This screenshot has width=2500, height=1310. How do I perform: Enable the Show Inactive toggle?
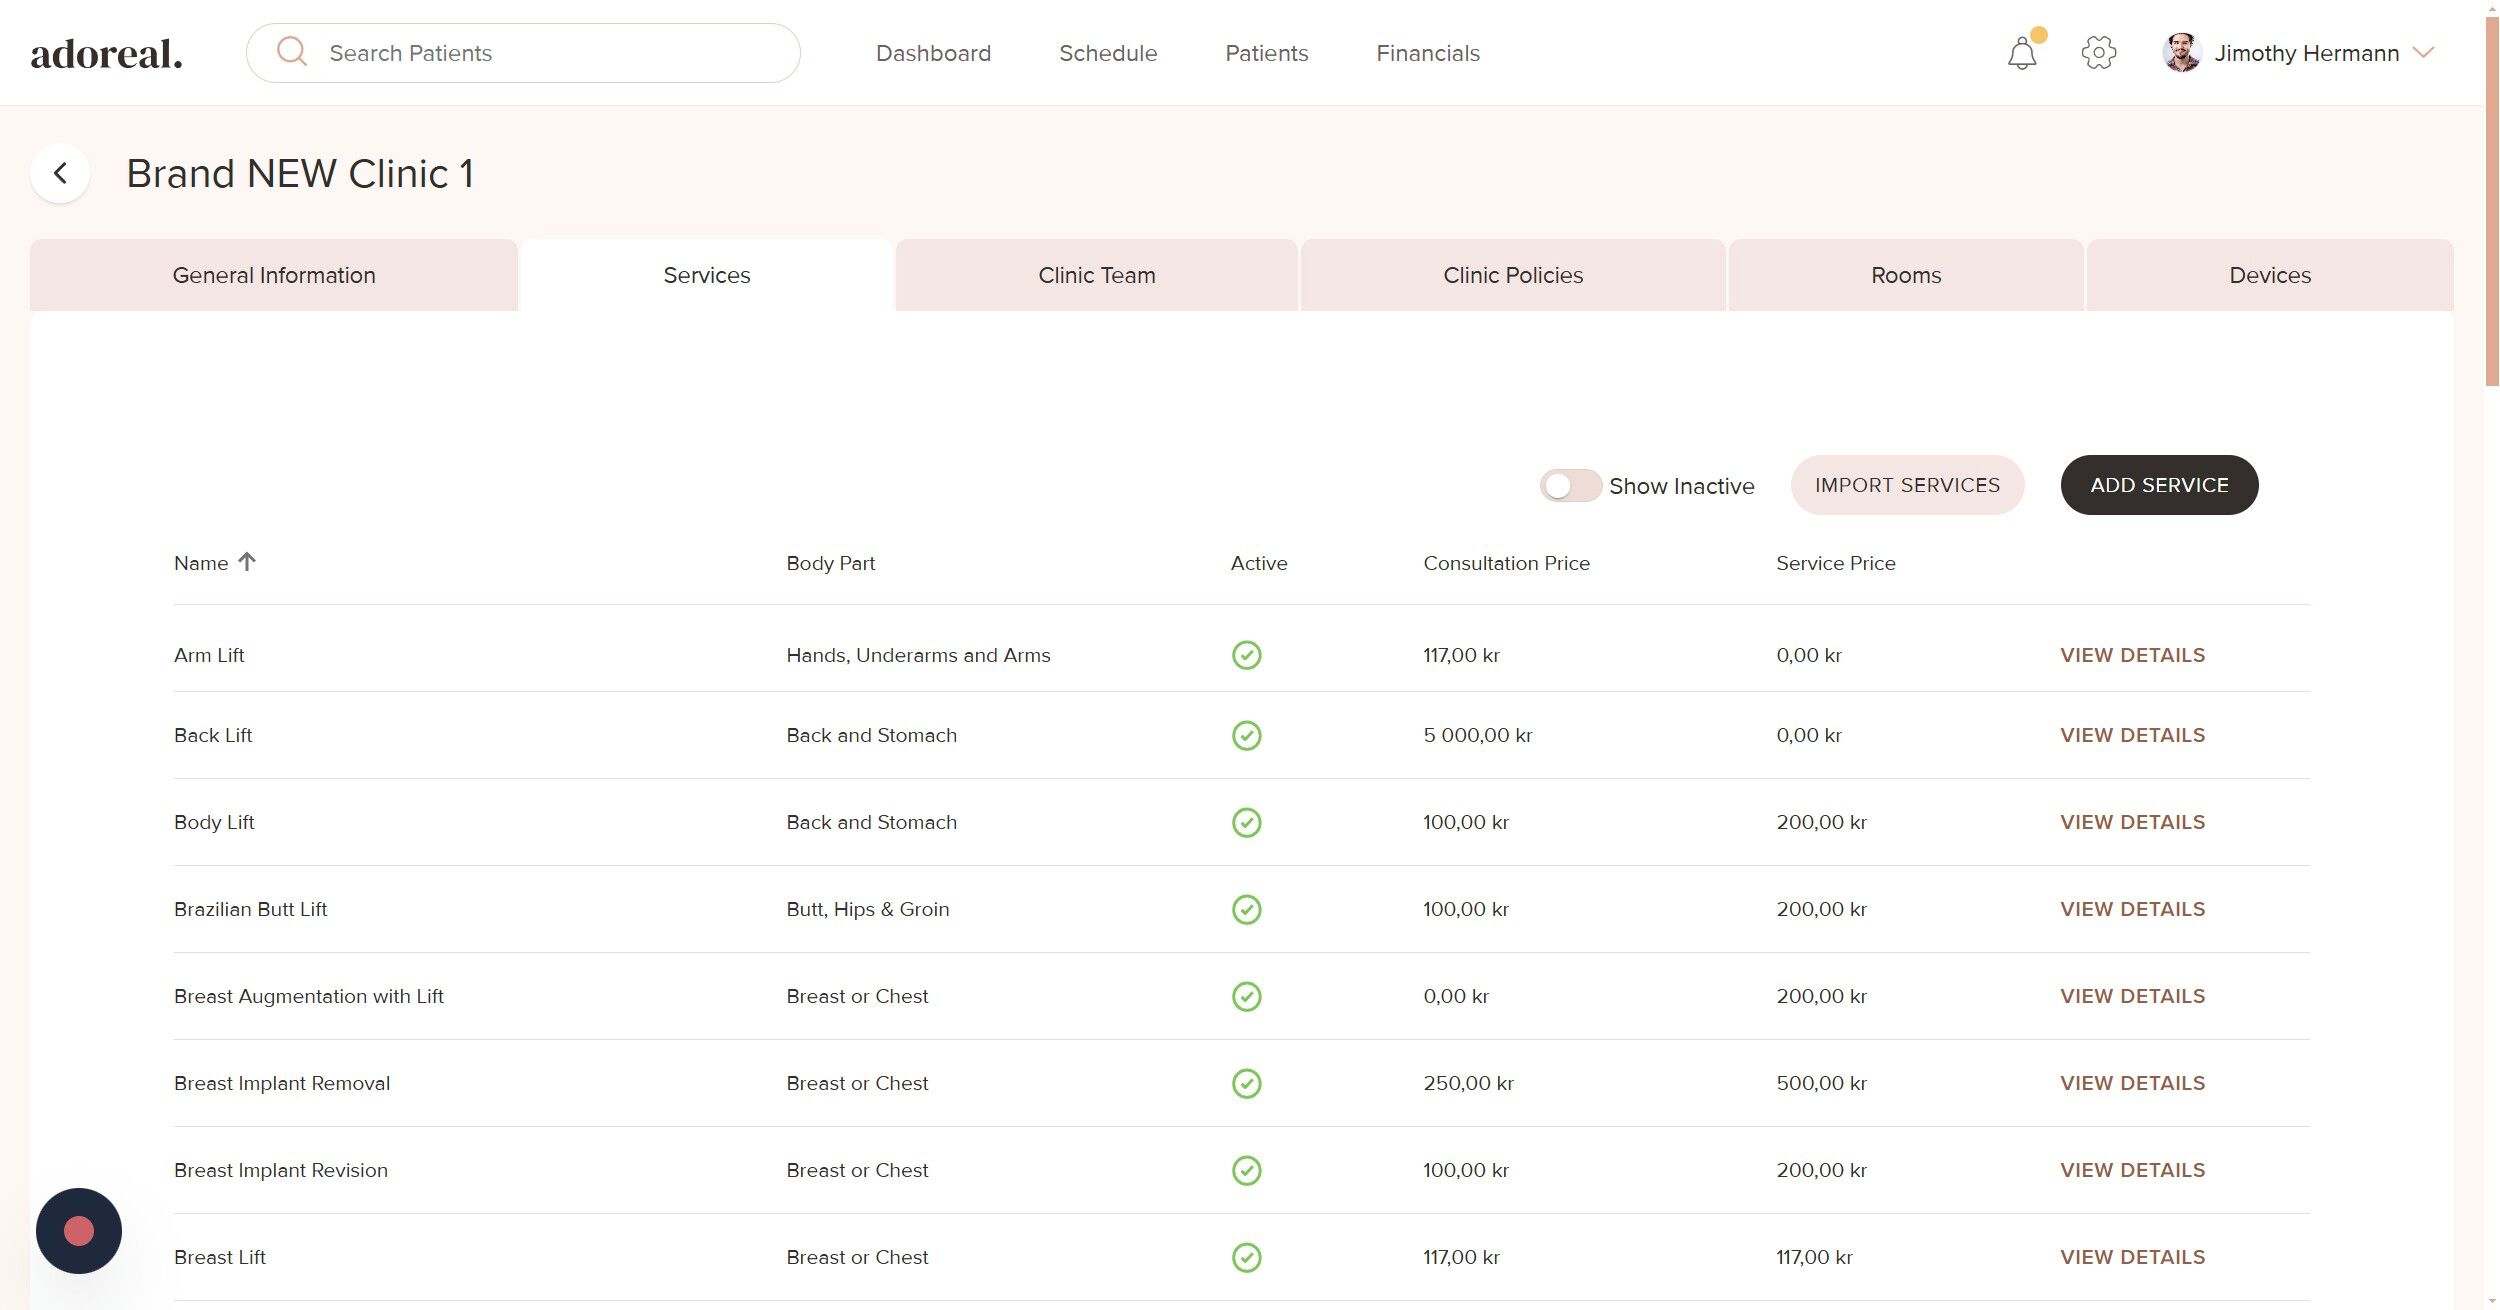coord(1570,486)
